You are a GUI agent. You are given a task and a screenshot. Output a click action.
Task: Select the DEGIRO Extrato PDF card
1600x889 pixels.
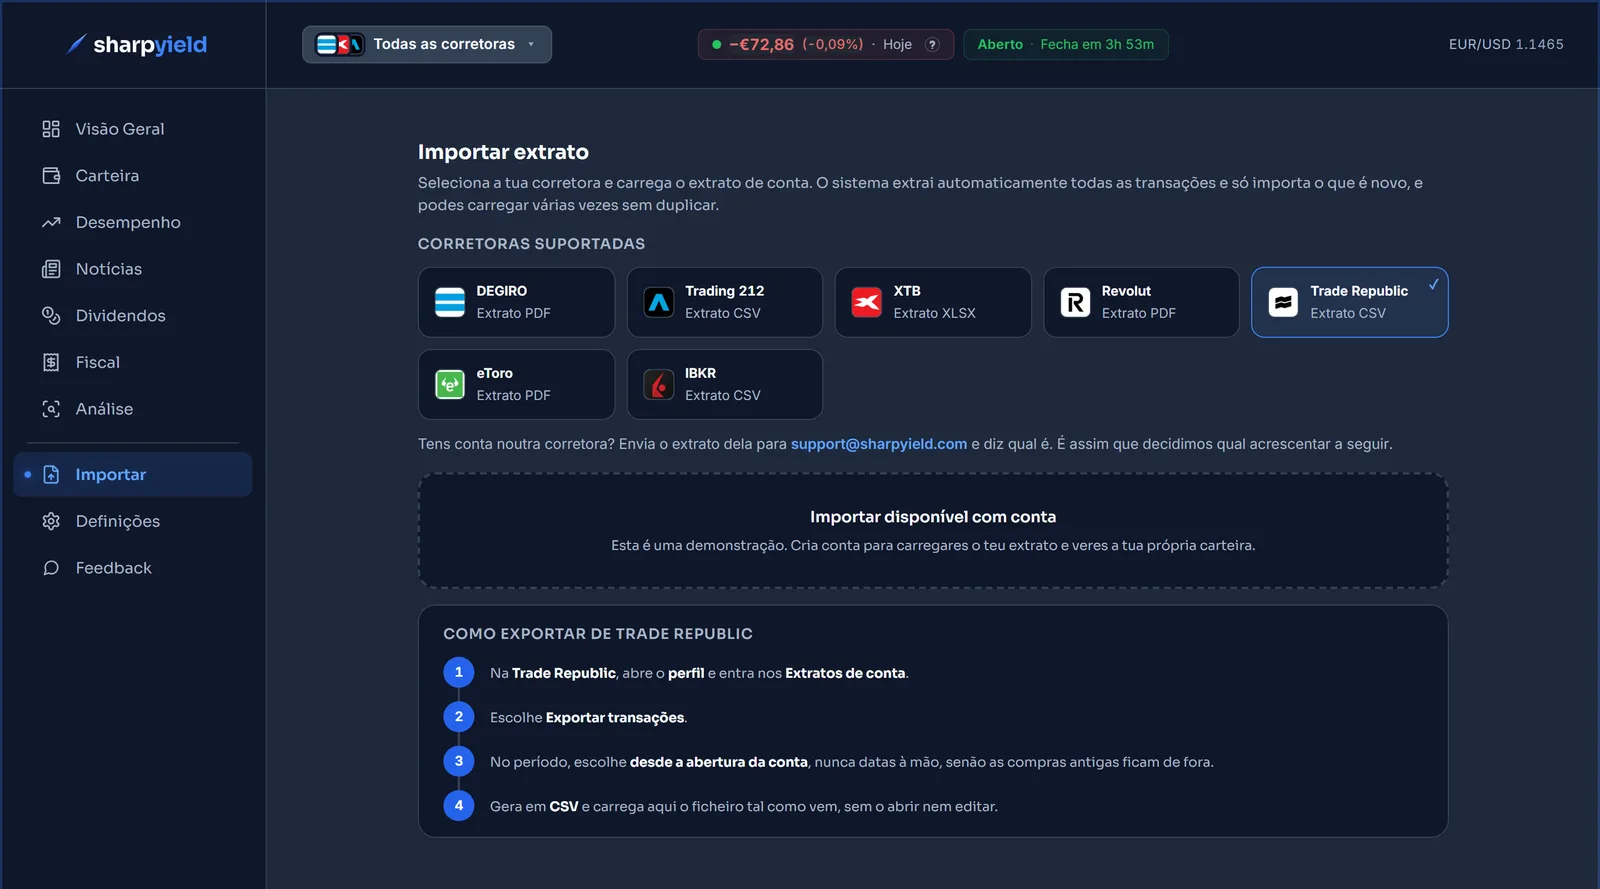516,302
